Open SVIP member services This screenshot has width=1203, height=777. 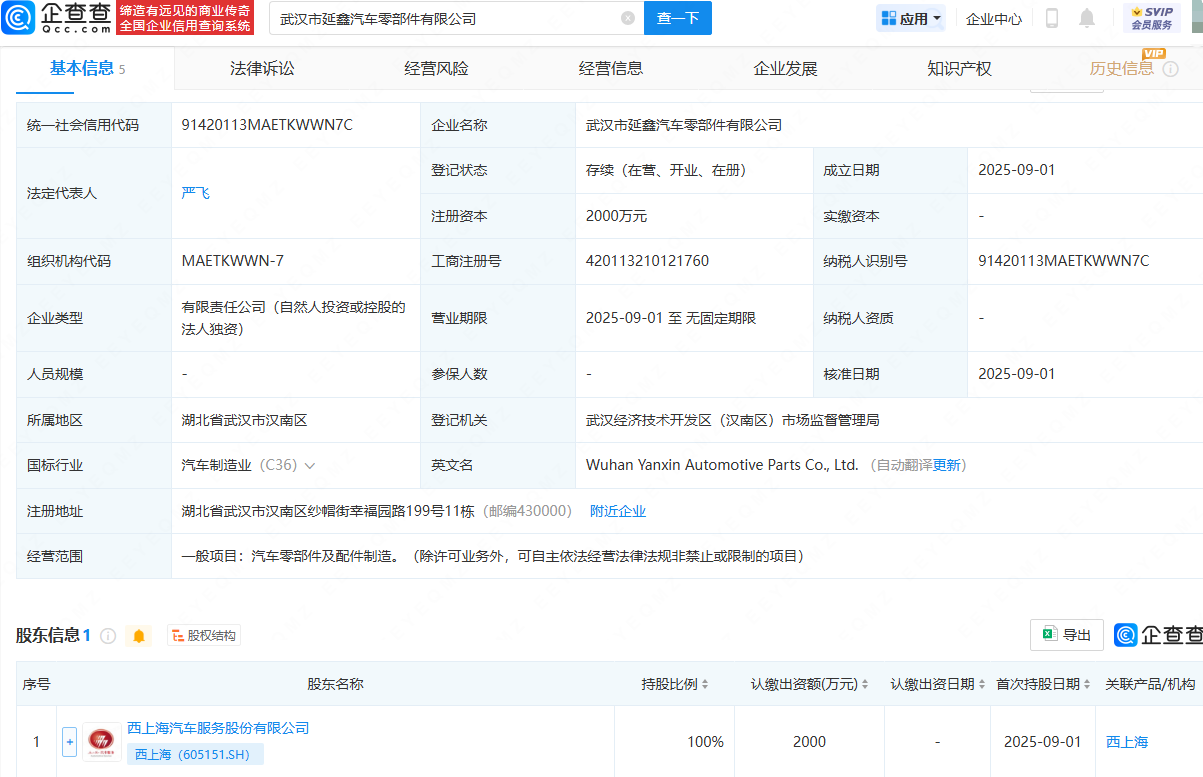pos(1151,18)
